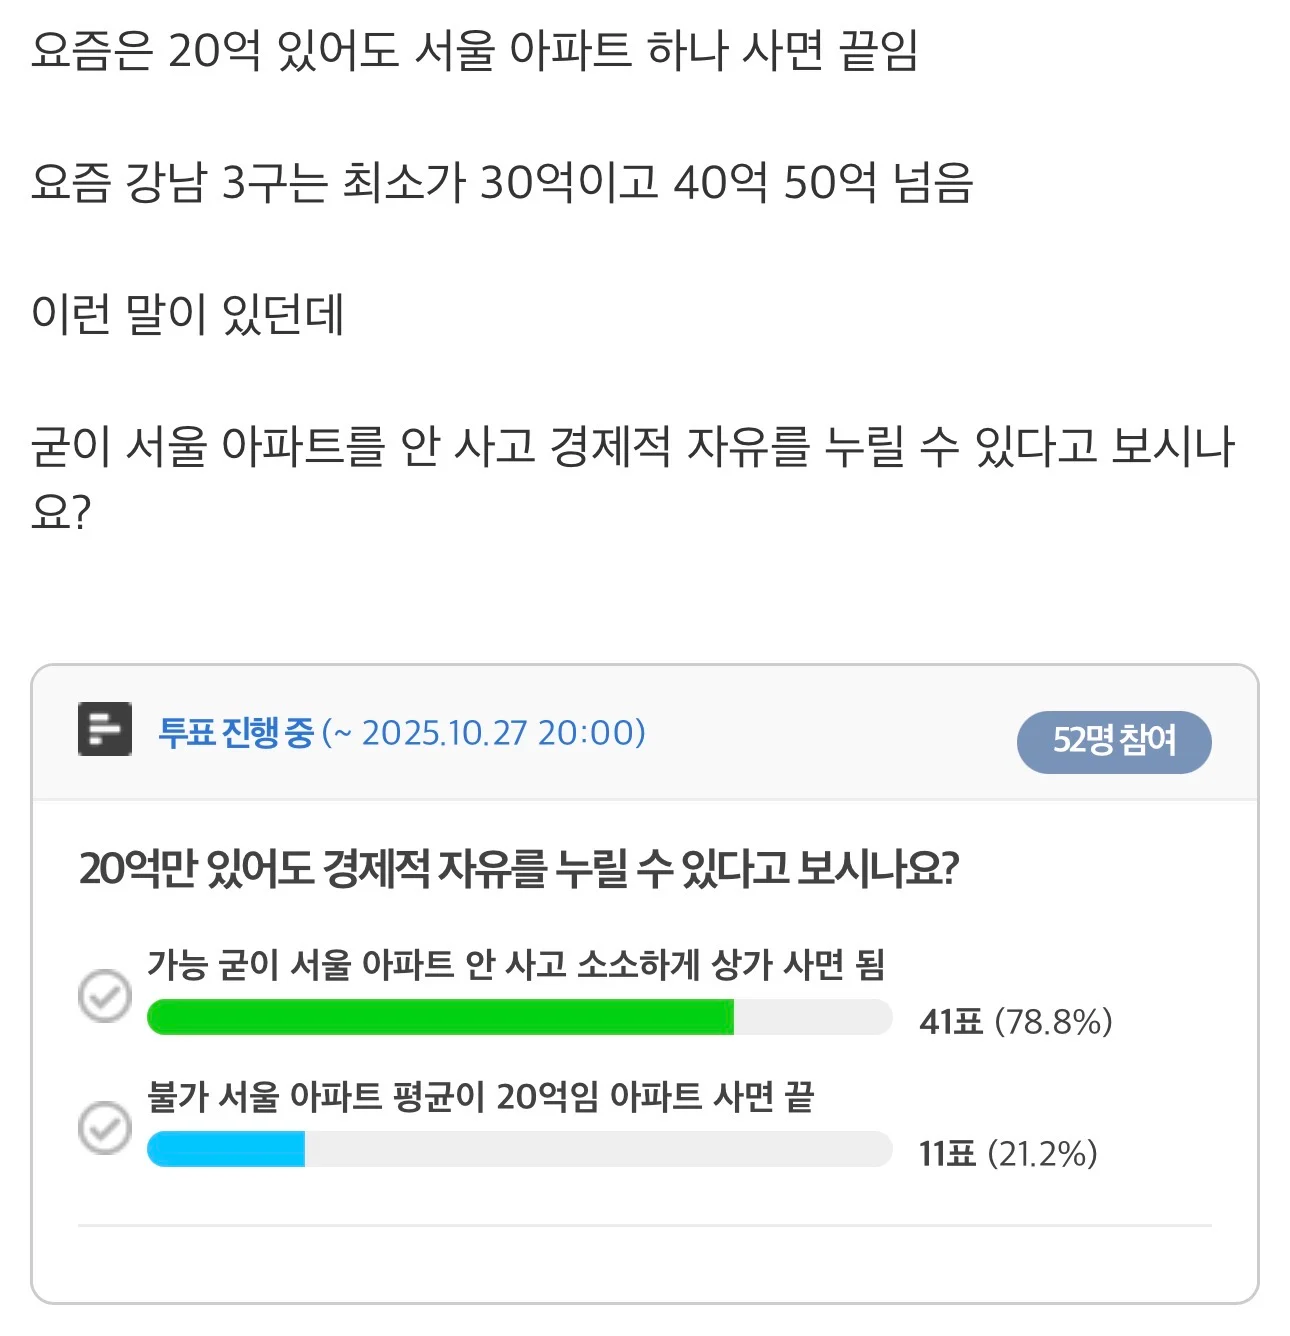Click the blue bar for the '불가' option
The image size is (1290, 1336).
coord(226,1150)
